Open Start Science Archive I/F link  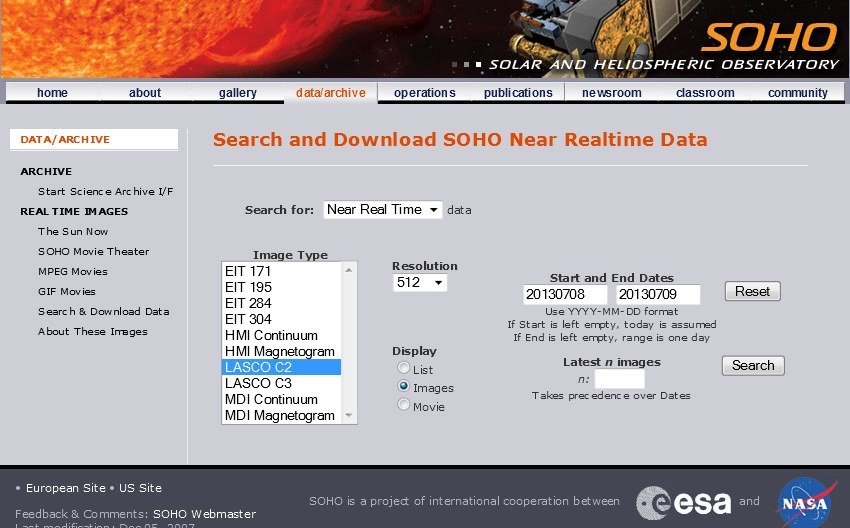[106, 191]
